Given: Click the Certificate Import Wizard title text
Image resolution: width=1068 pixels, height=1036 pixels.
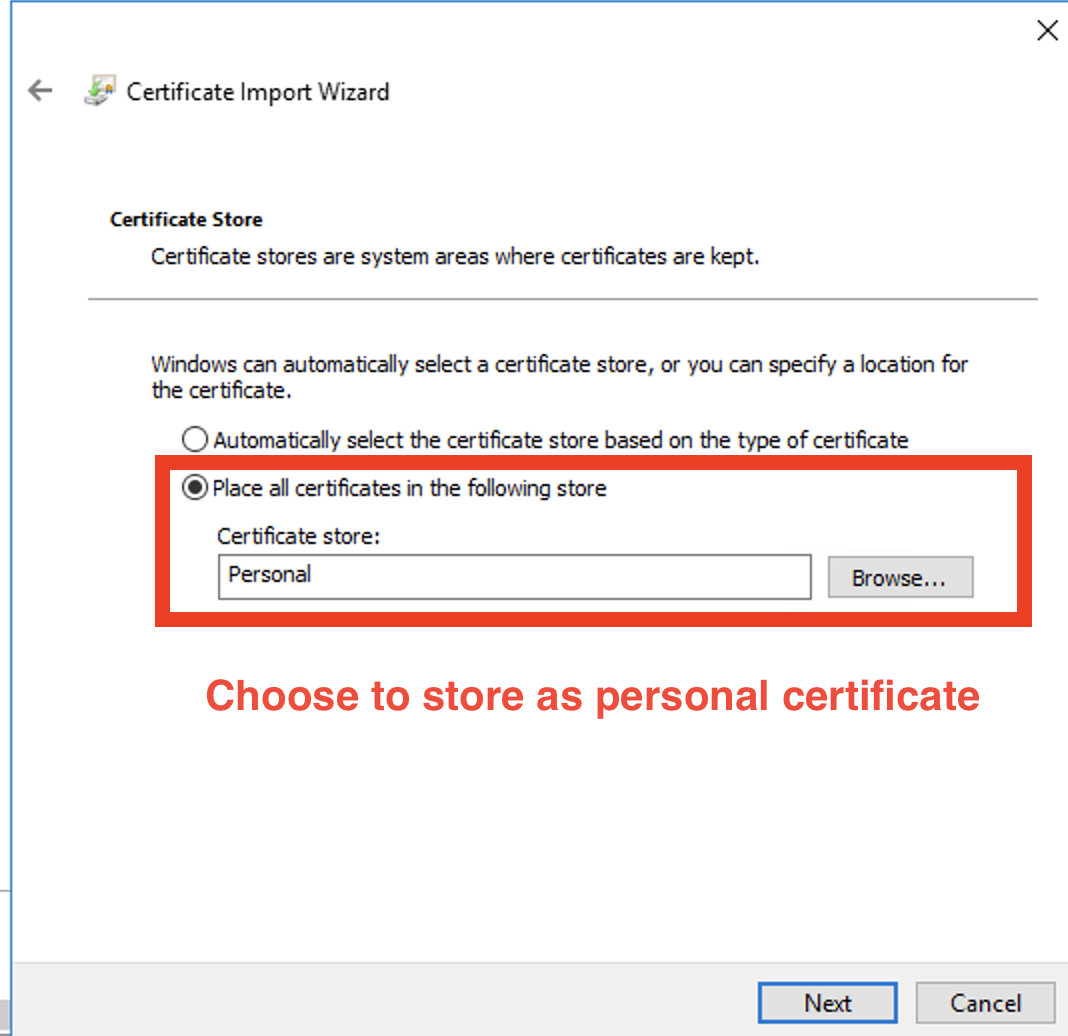Looking at the screenshot, I should (x=258, y=92).
